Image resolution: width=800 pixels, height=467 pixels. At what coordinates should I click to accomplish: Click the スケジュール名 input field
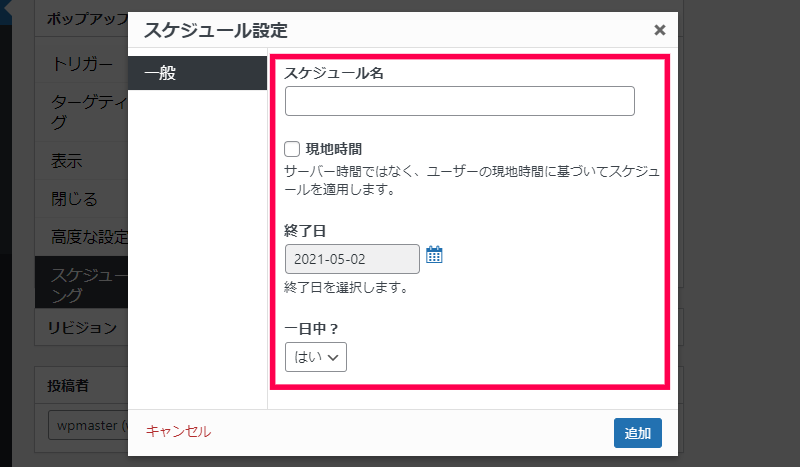(x=460, y=101)
